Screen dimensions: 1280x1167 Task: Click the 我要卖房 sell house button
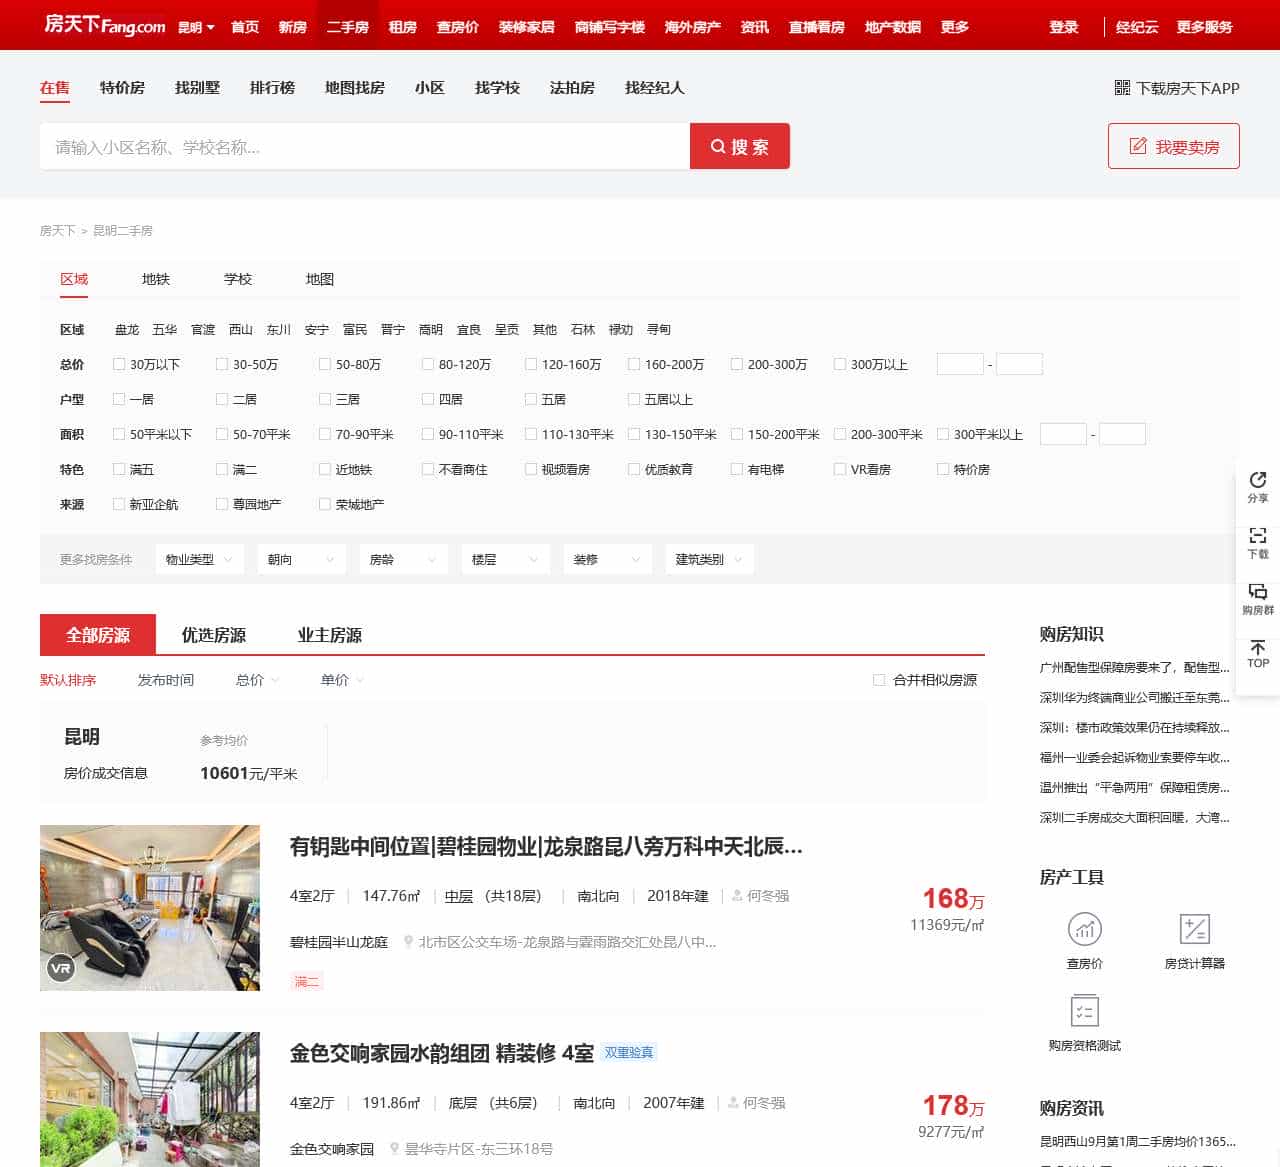[1173, 145]
